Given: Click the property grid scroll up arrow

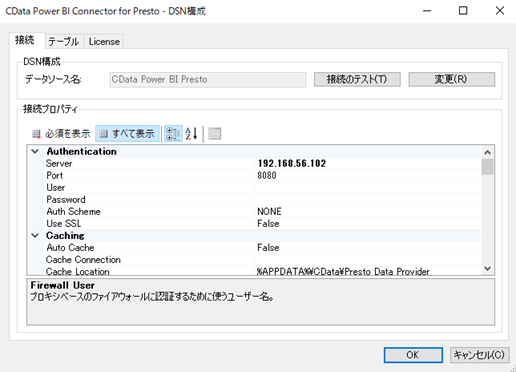Looking at the screenshot, I should point(487,152).
